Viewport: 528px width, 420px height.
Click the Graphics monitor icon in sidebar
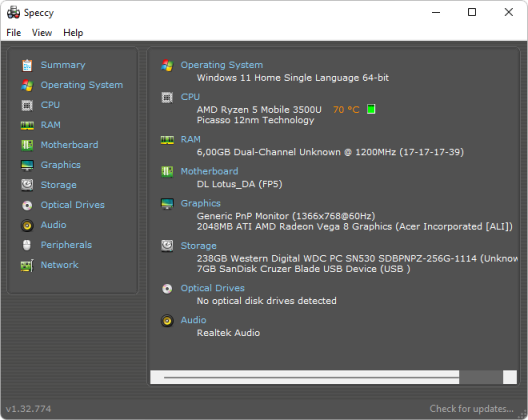pyautogui.click(x=27, y=165)
